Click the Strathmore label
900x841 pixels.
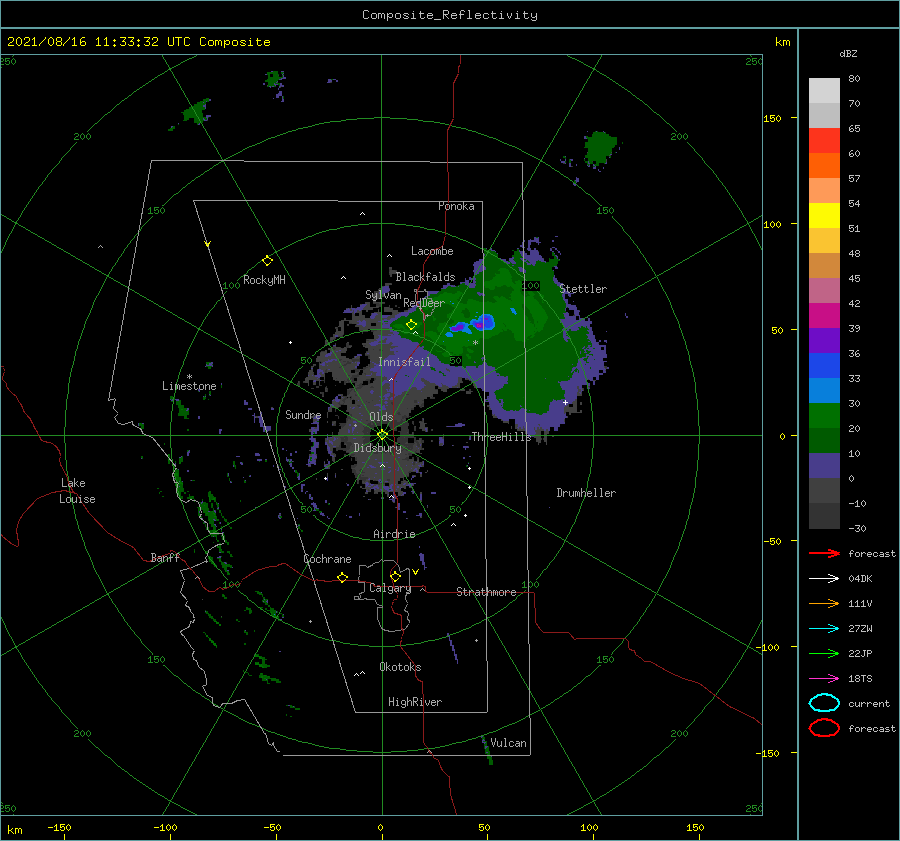pyautogui.click(x=486, y=592)
